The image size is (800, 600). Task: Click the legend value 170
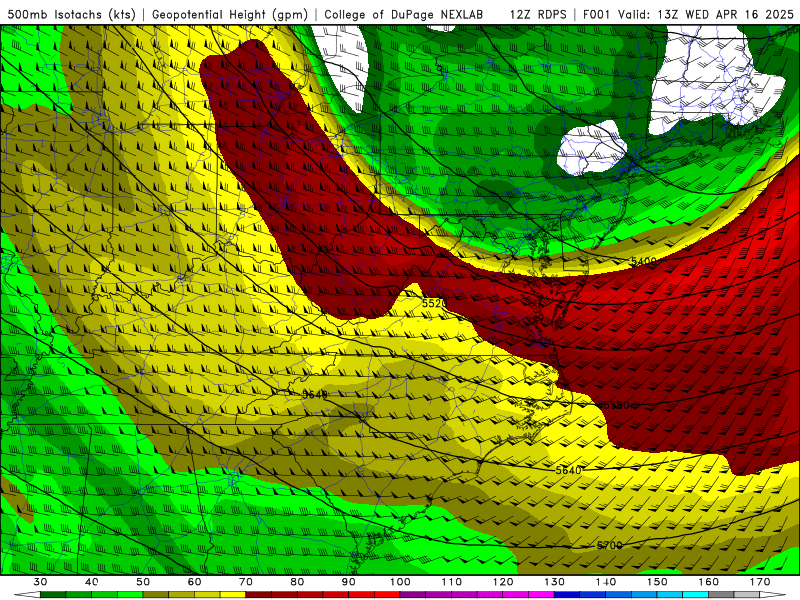(760, 582)
